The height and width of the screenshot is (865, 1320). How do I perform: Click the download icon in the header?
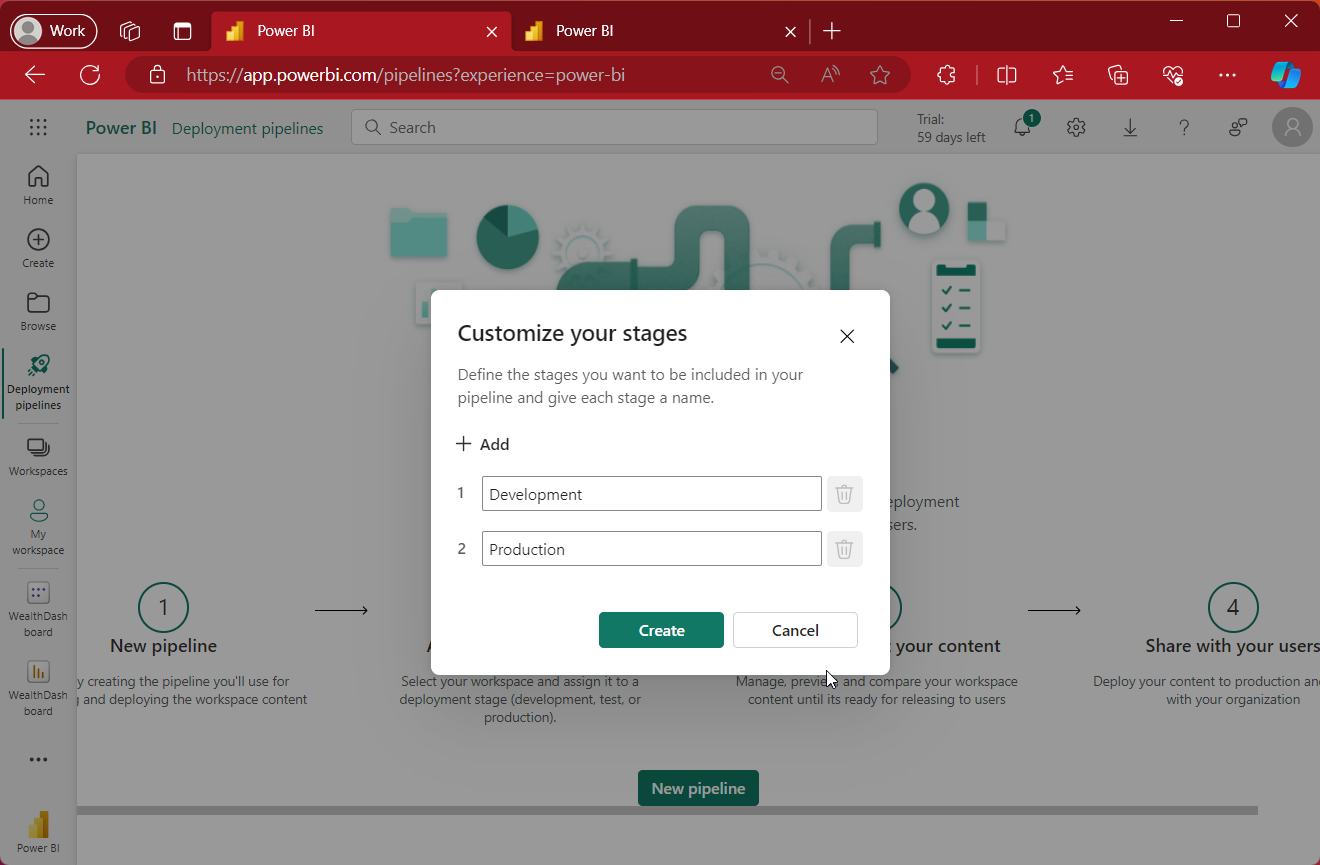coord(1130,127)
